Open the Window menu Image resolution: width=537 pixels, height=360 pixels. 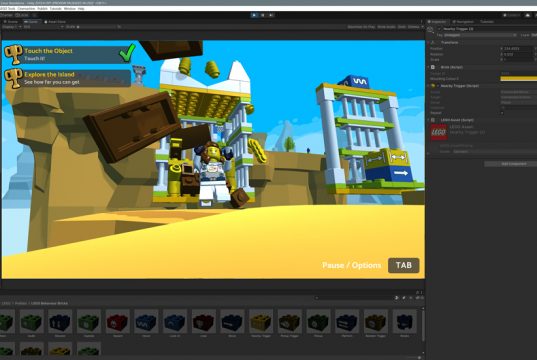point(70,9)
